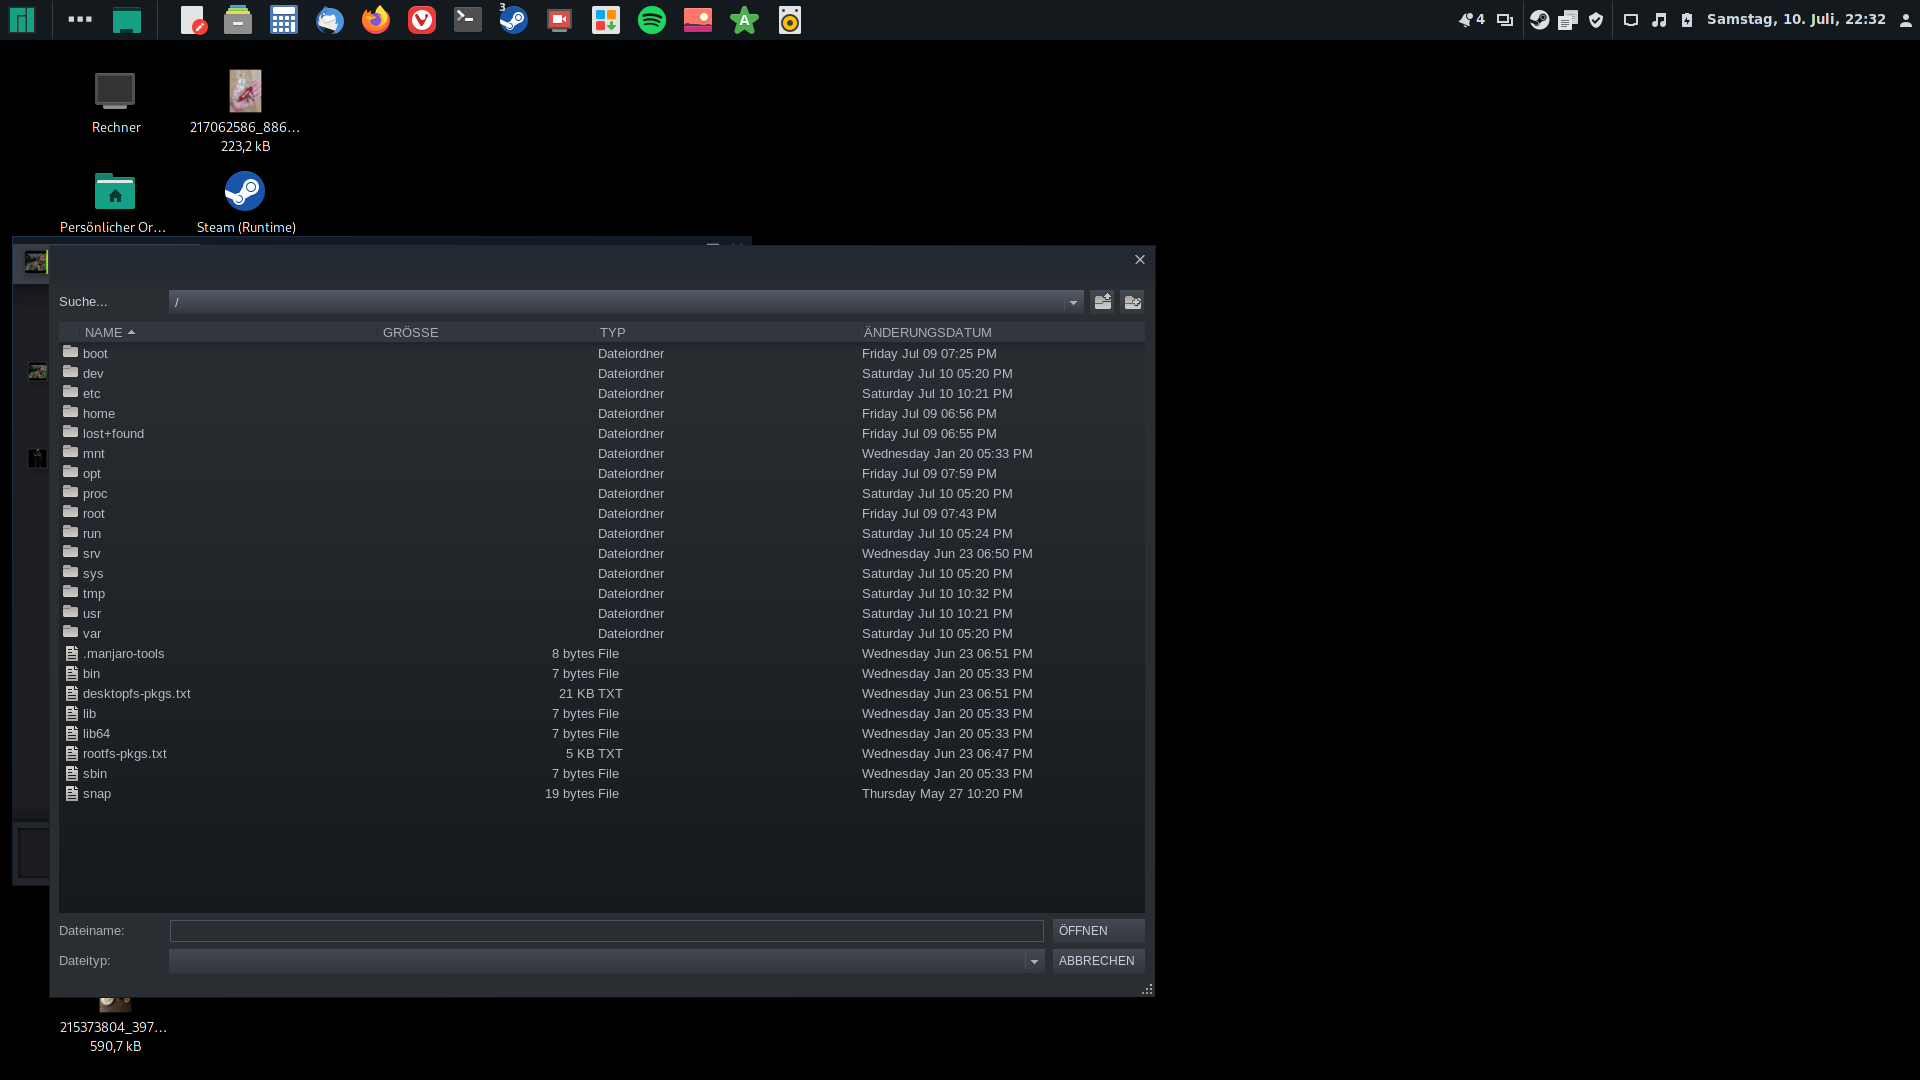The width and height of the screenshot is (1920, 1080).
Task: Click the go-up-one-folder icon in dialog
Action: (x=1102, y=302)
